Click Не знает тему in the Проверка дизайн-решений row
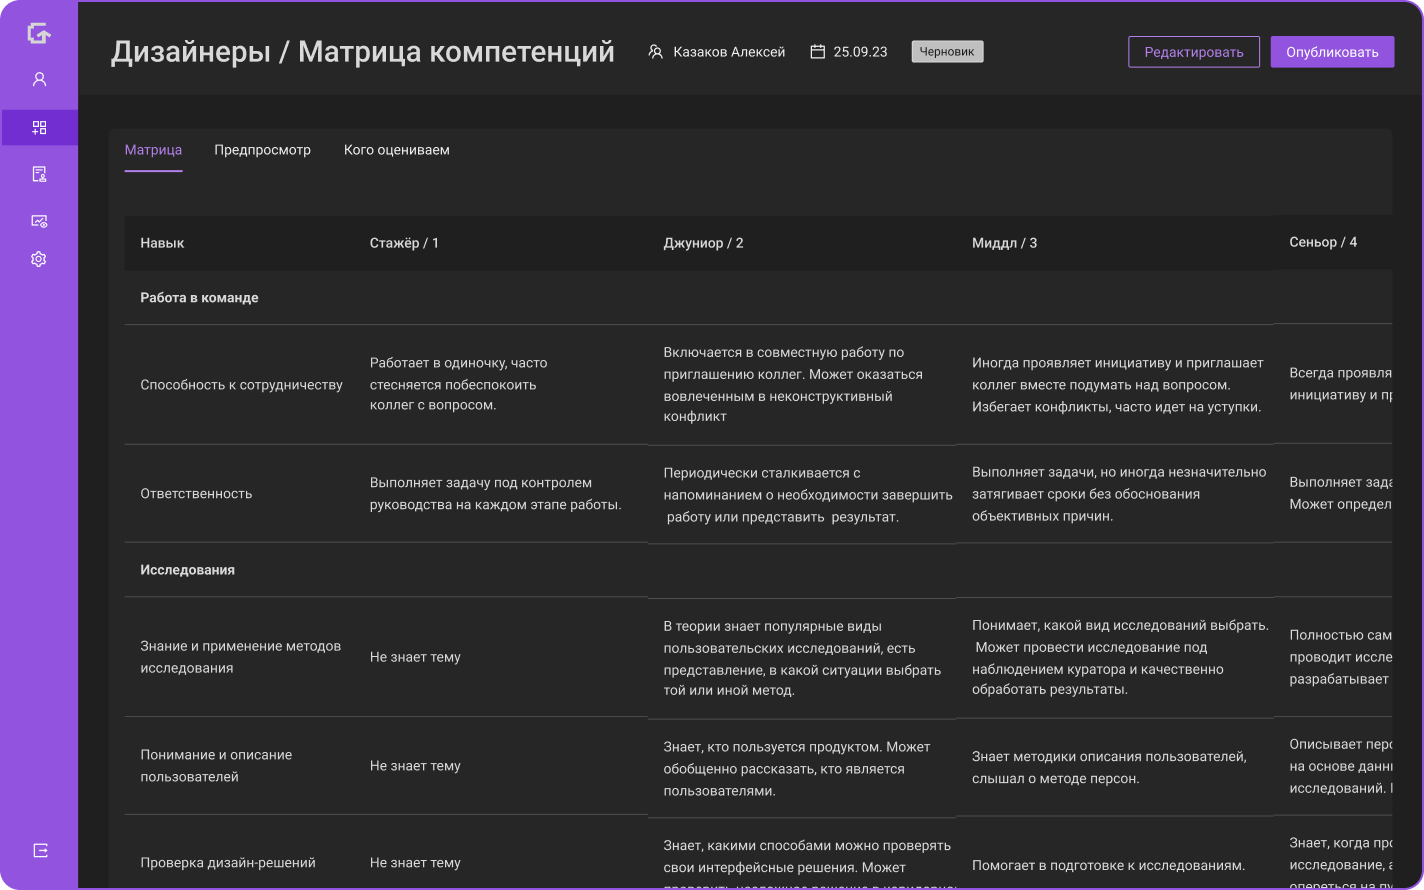 point(415,863)
